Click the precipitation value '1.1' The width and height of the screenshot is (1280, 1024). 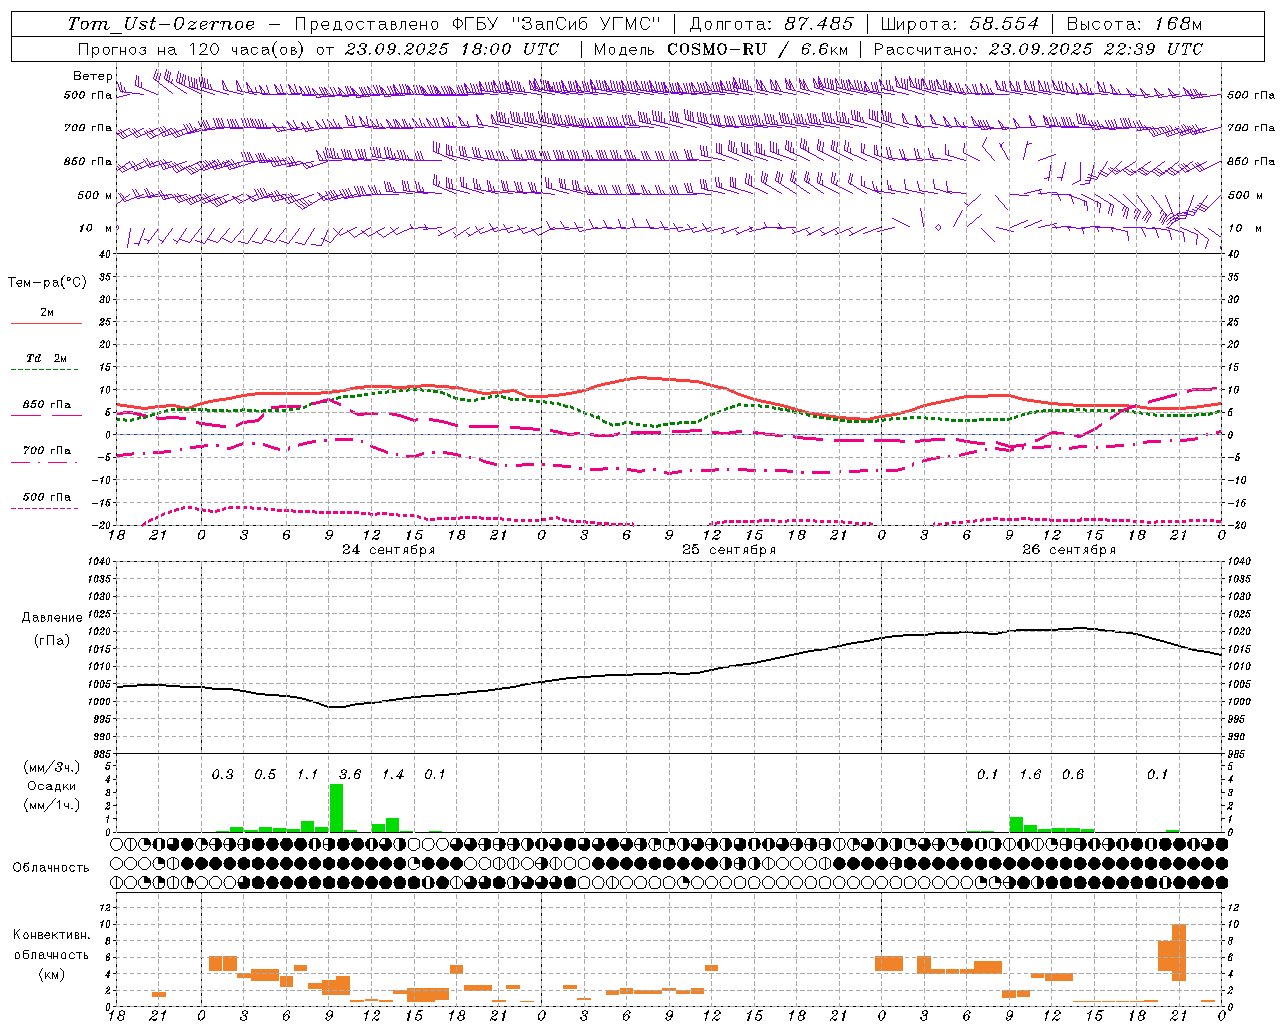(x=307, y=775)
